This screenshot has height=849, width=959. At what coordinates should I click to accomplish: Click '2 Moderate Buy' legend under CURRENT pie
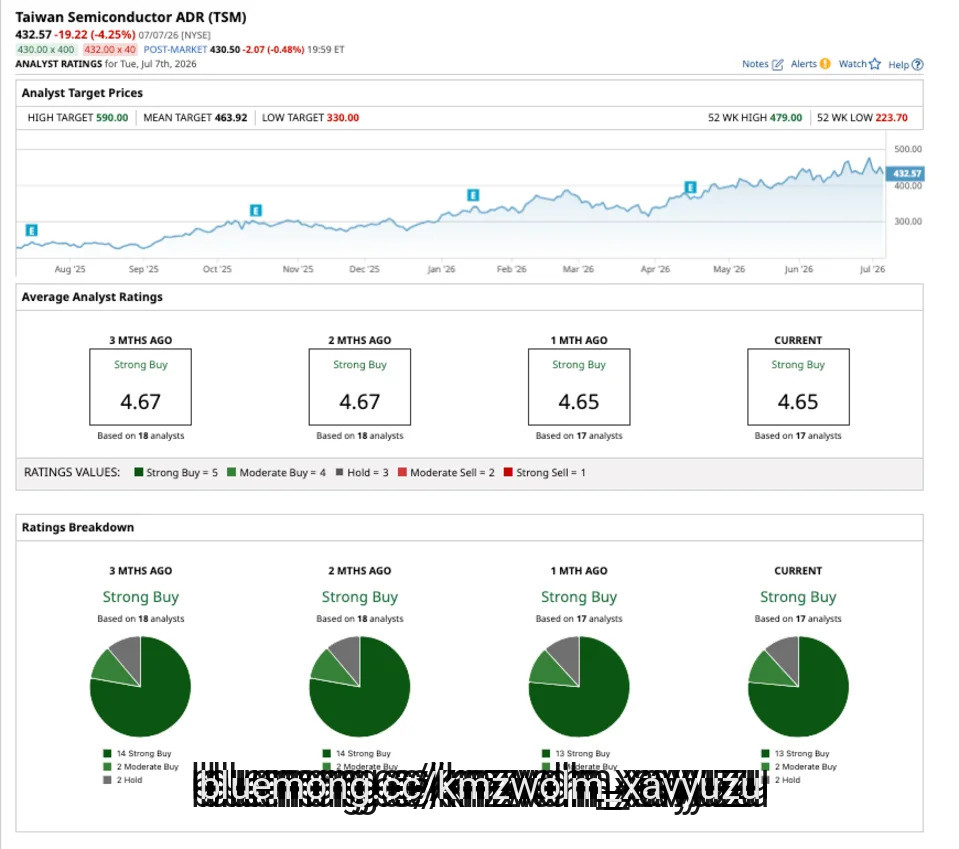[799, 766]
